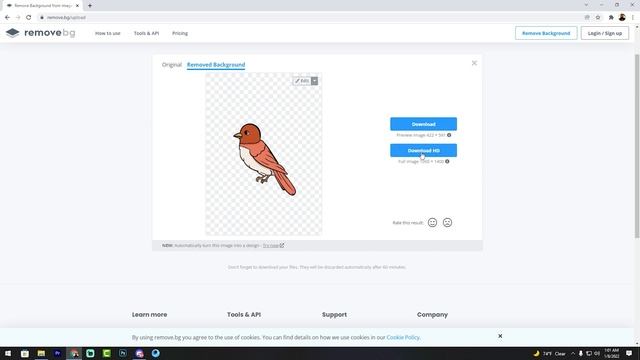
Task: Click the microphone tray icon
Action: (x=581, y=353)
